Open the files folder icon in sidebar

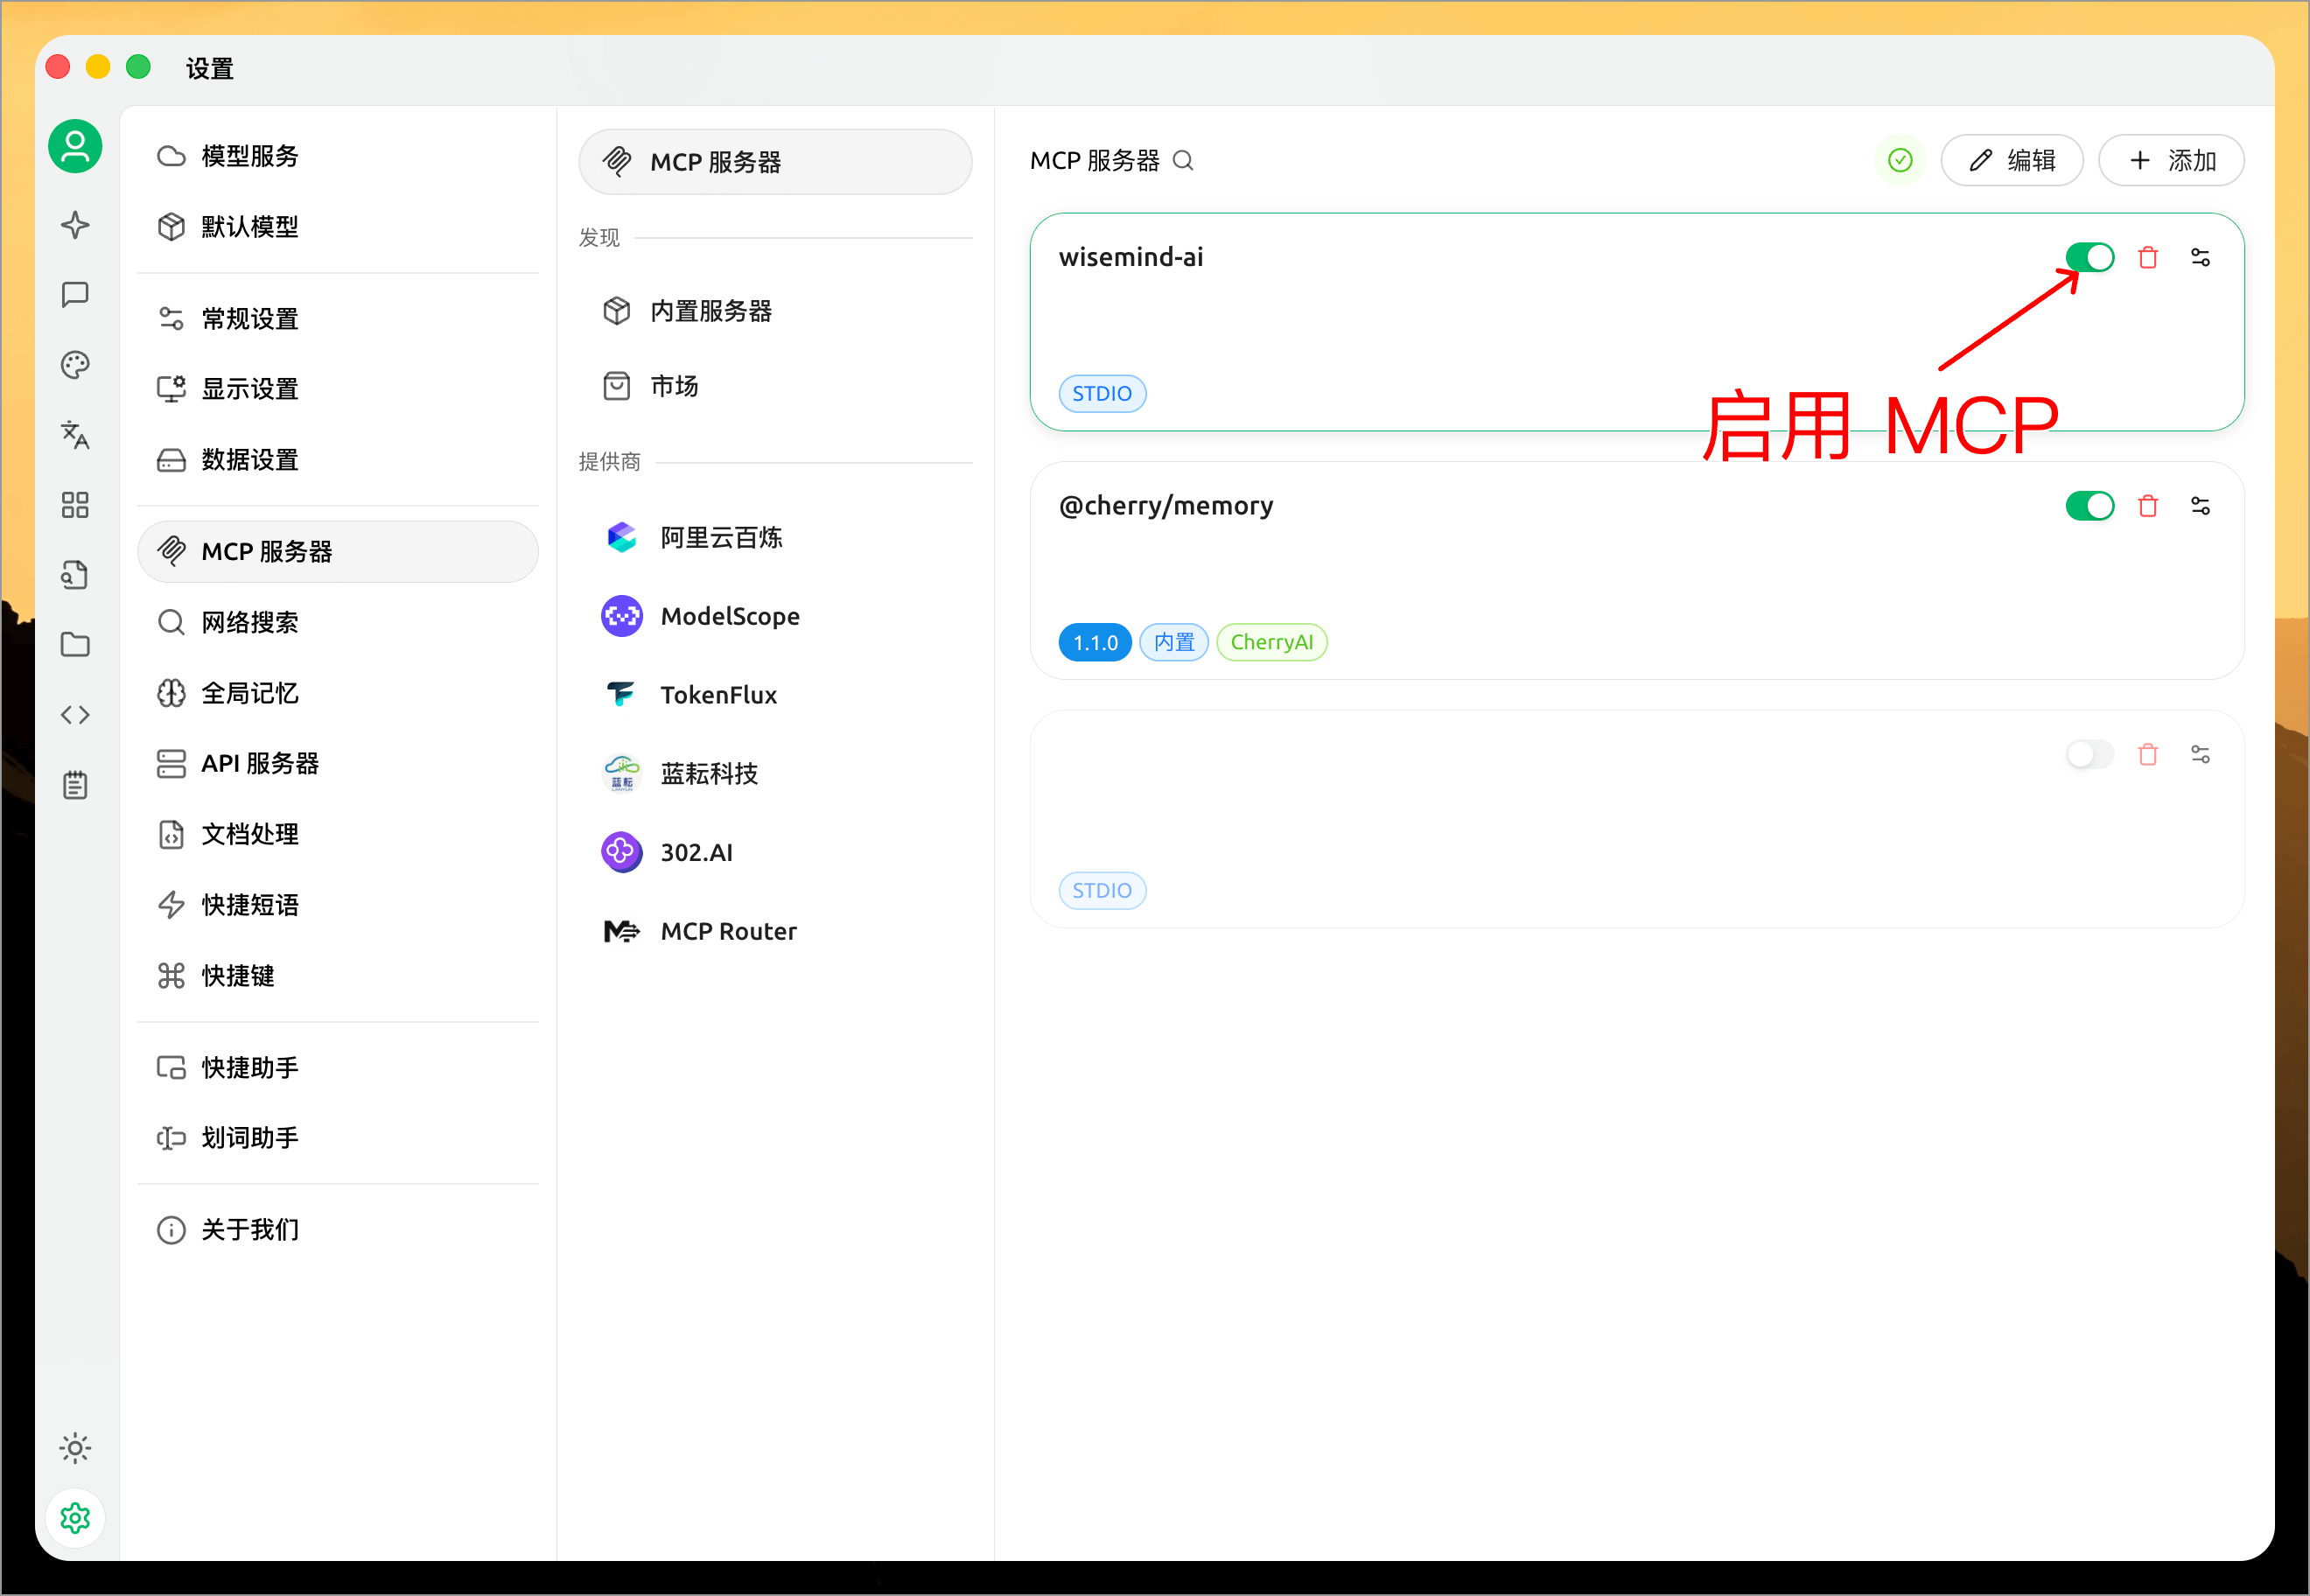pos(74,645)
